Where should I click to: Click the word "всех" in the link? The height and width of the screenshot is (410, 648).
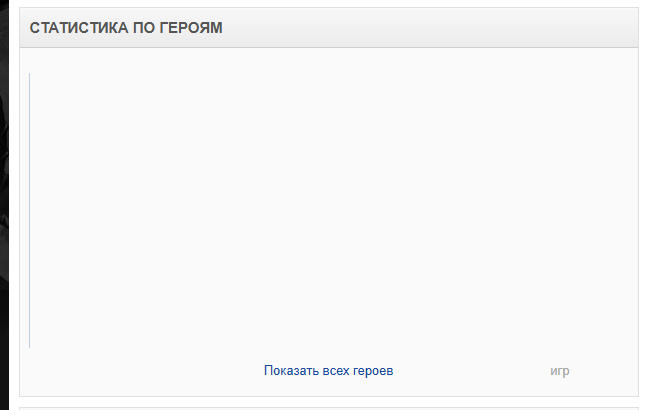337,371
